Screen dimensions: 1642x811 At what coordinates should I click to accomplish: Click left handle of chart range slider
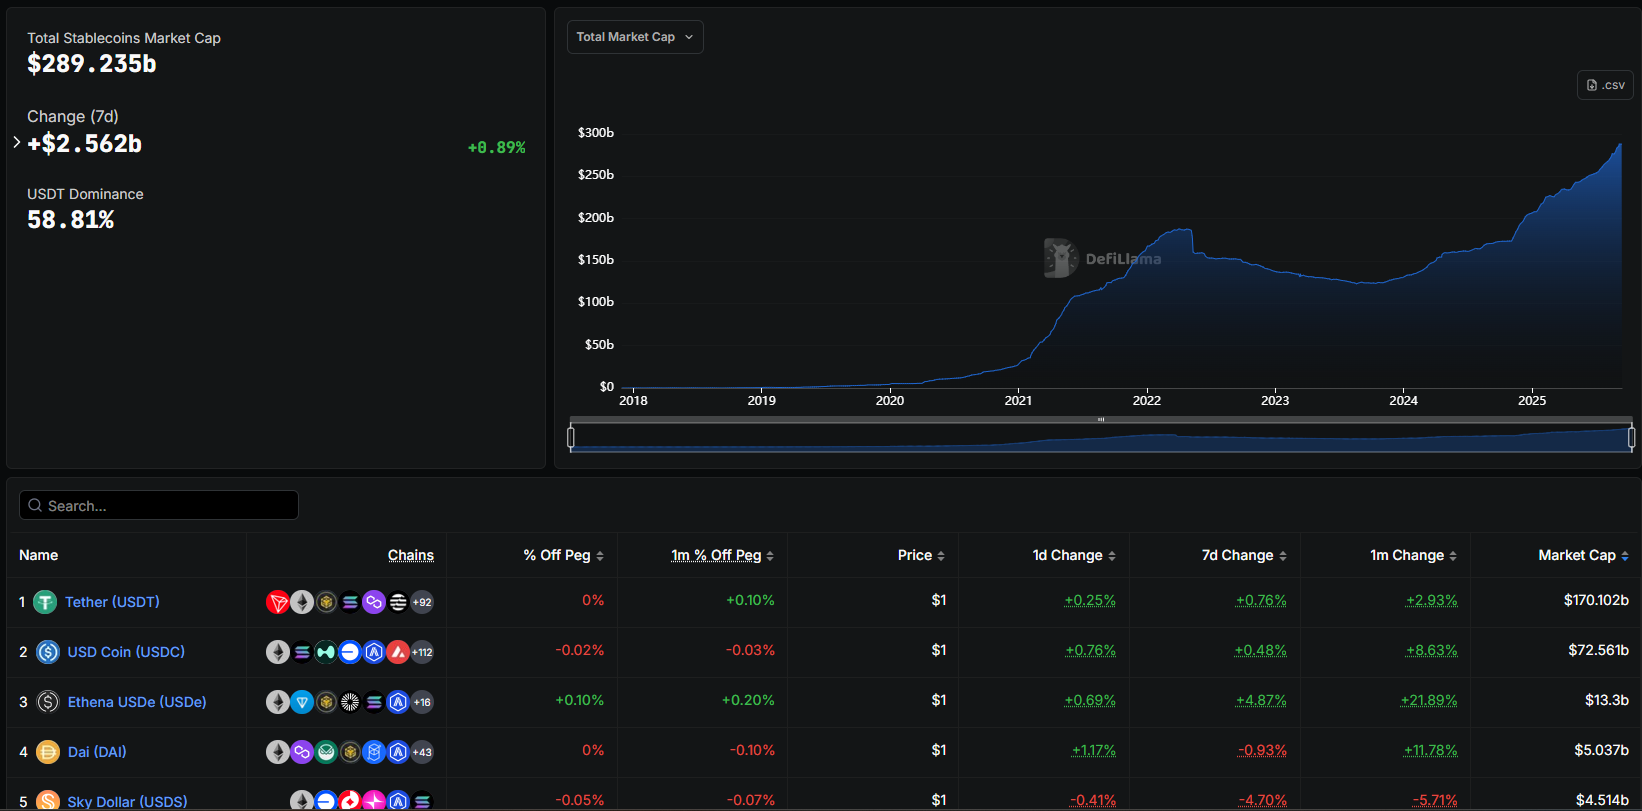(x=571, y=437)
